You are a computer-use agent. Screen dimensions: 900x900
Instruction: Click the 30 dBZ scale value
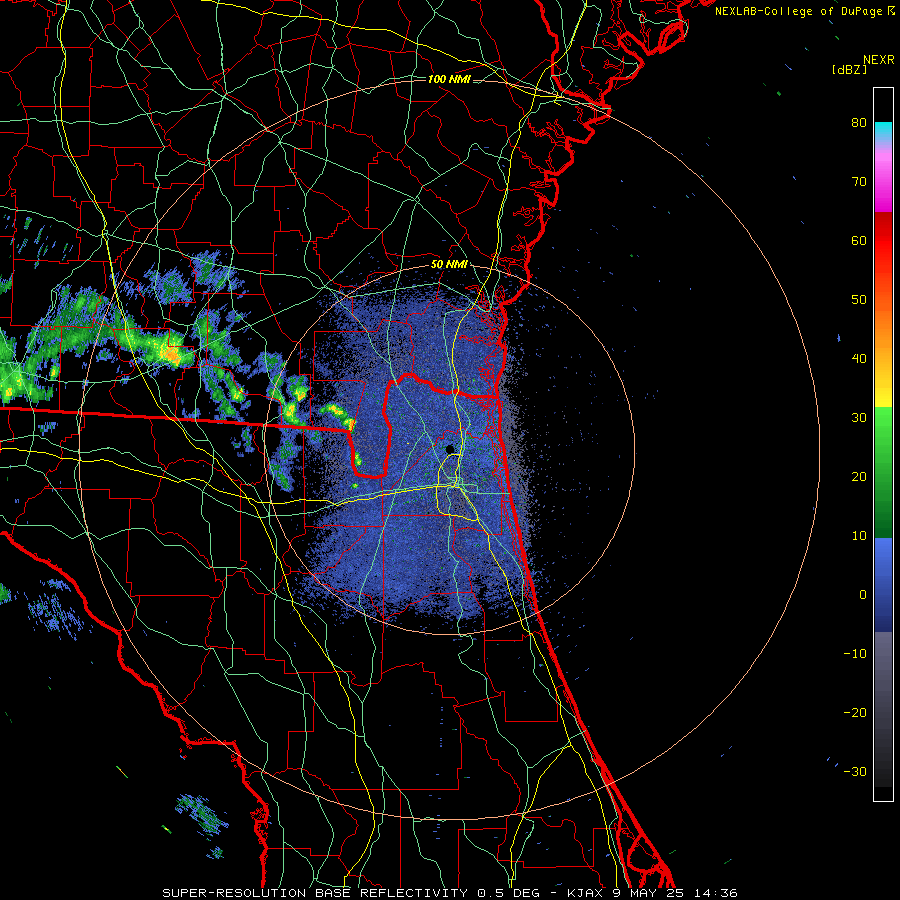tap(859, 418)
